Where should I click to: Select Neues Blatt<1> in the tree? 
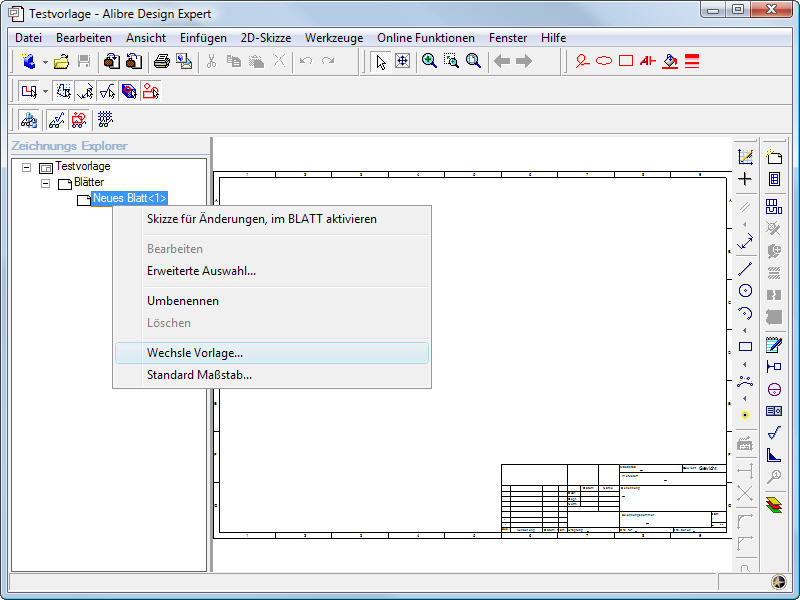point(130,198)
